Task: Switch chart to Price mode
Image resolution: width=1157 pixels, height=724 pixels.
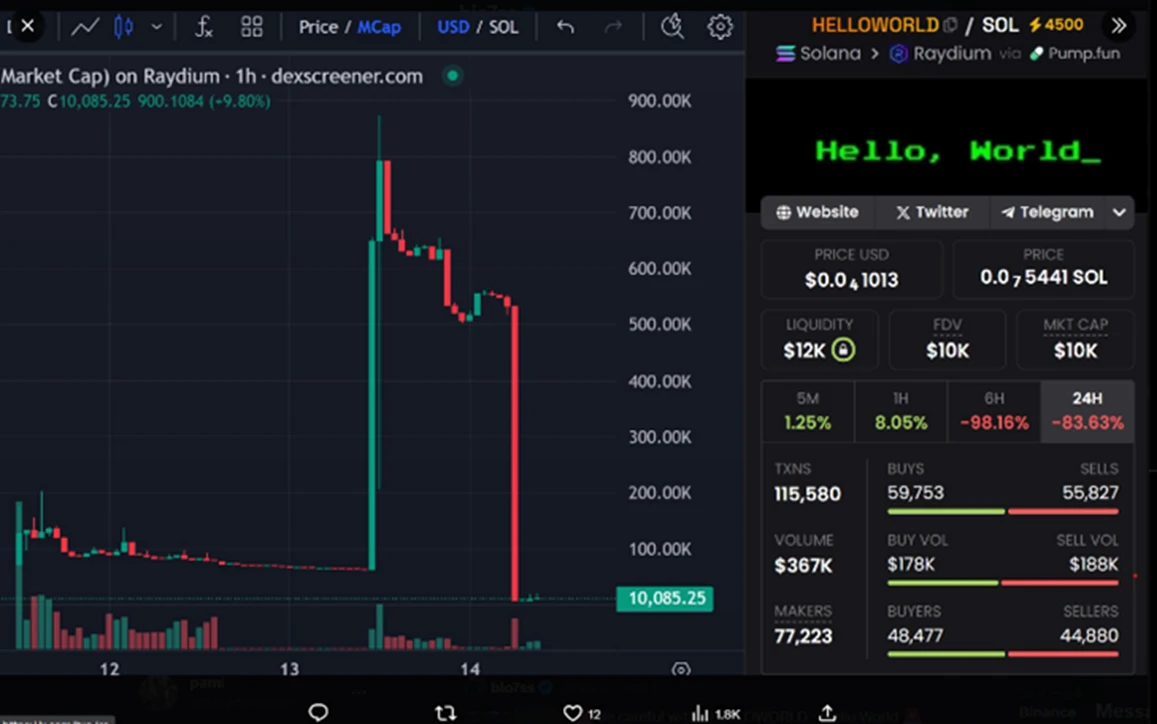Action: 318,27
